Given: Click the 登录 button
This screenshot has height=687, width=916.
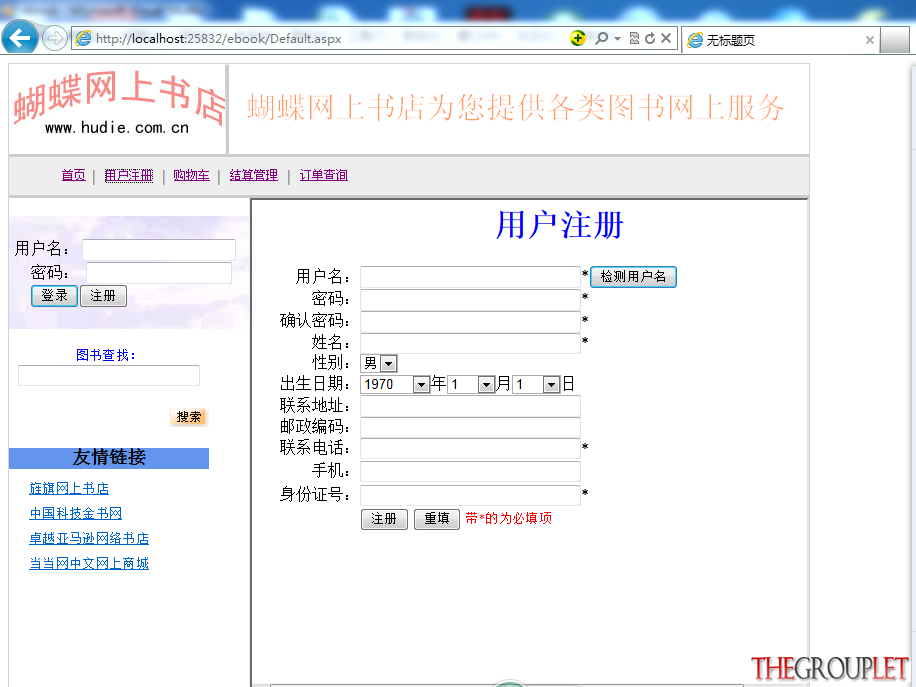Looking at the screenshot, I should [x=54, y=296].
